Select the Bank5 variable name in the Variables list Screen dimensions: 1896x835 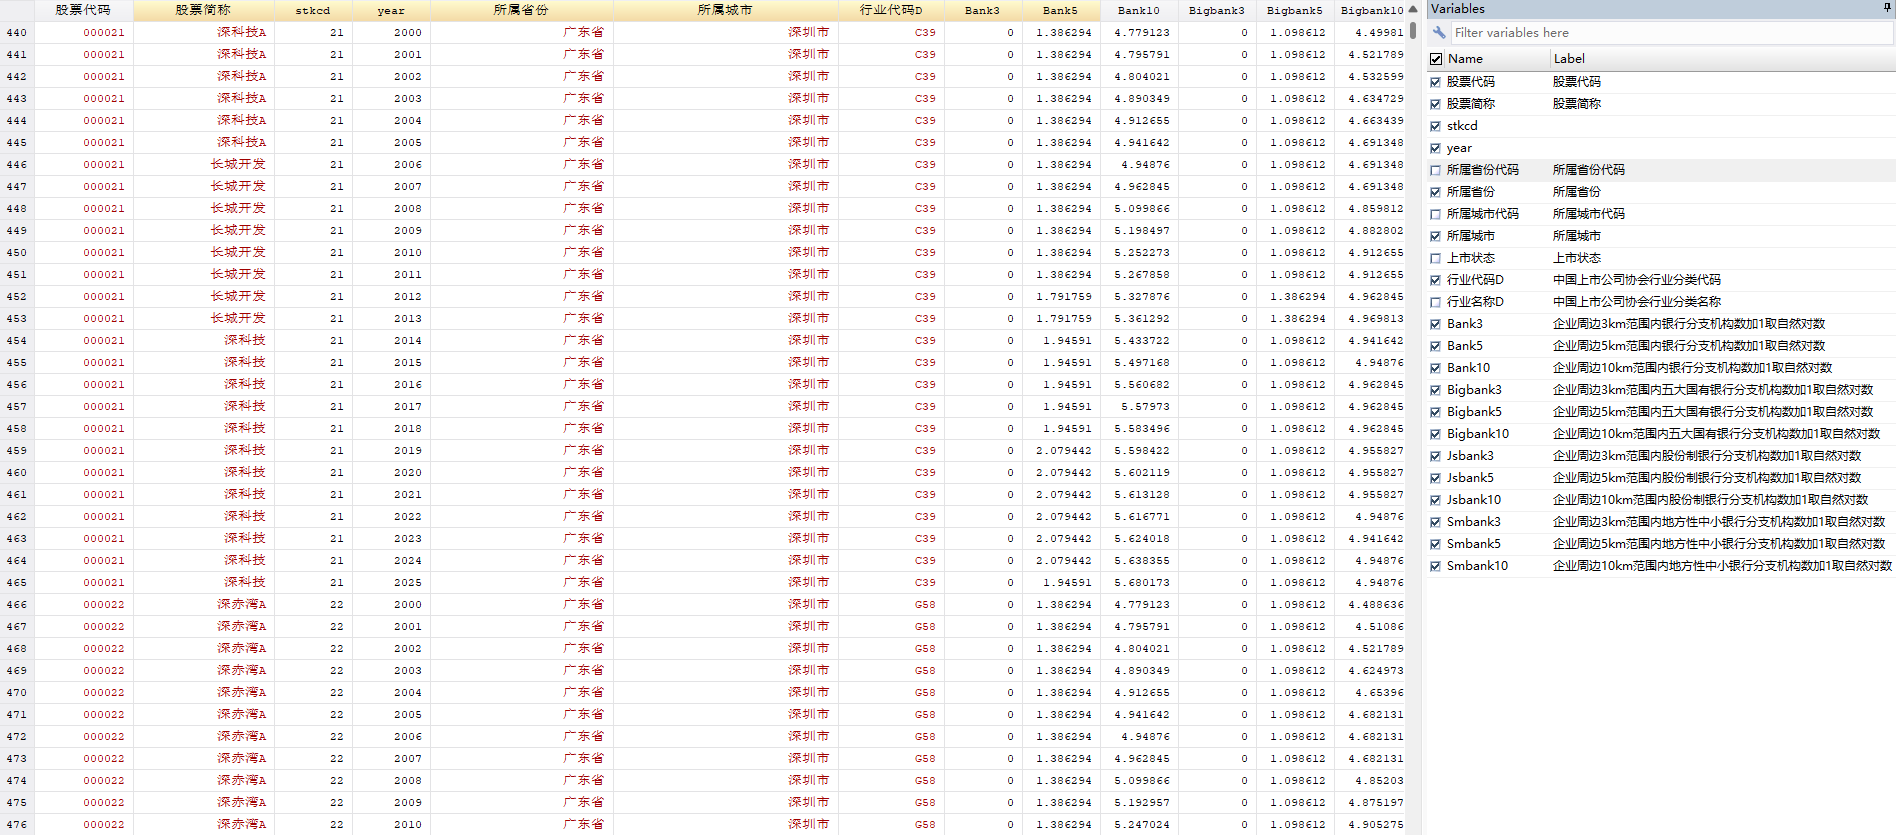point(1465,346)
